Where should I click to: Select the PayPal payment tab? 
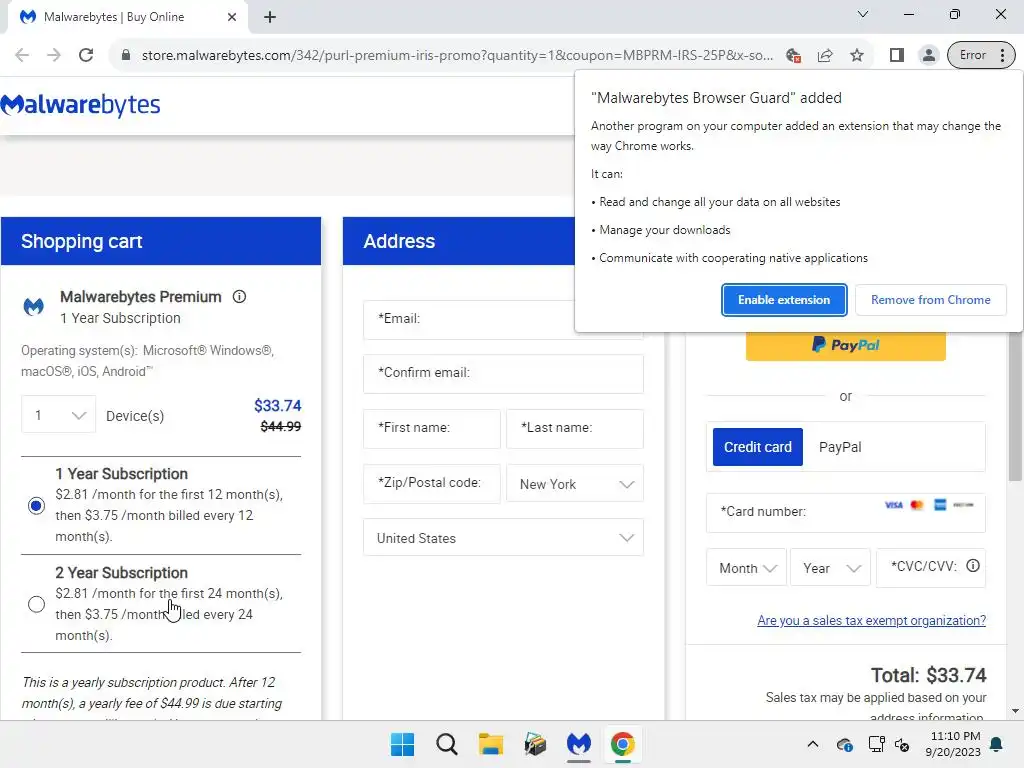point(840,447)
